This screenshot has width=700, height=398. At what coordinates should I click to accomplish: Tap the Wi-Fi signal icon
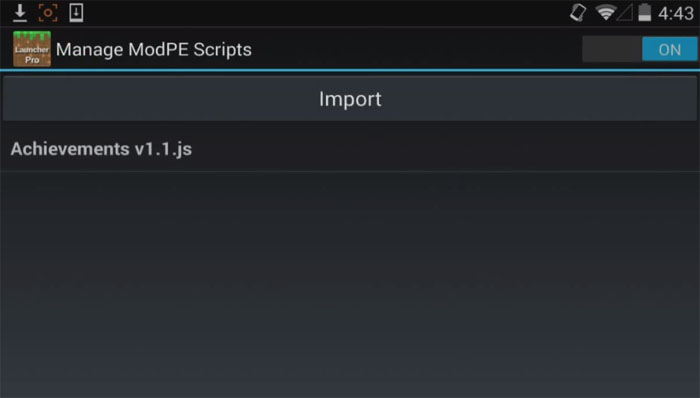point(605,12)
